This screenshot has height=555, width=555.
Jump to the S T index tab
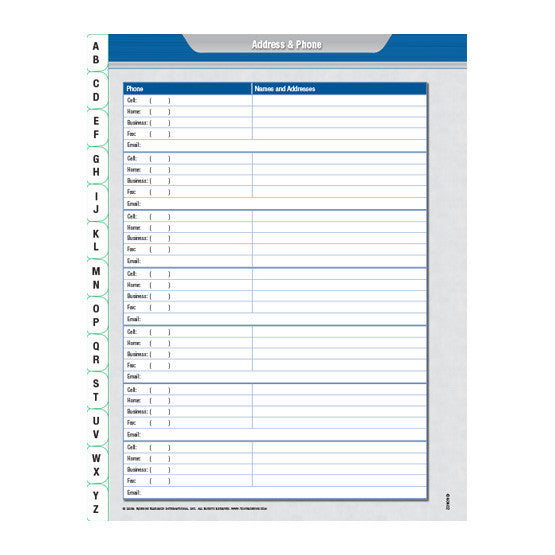coord(97,390)
